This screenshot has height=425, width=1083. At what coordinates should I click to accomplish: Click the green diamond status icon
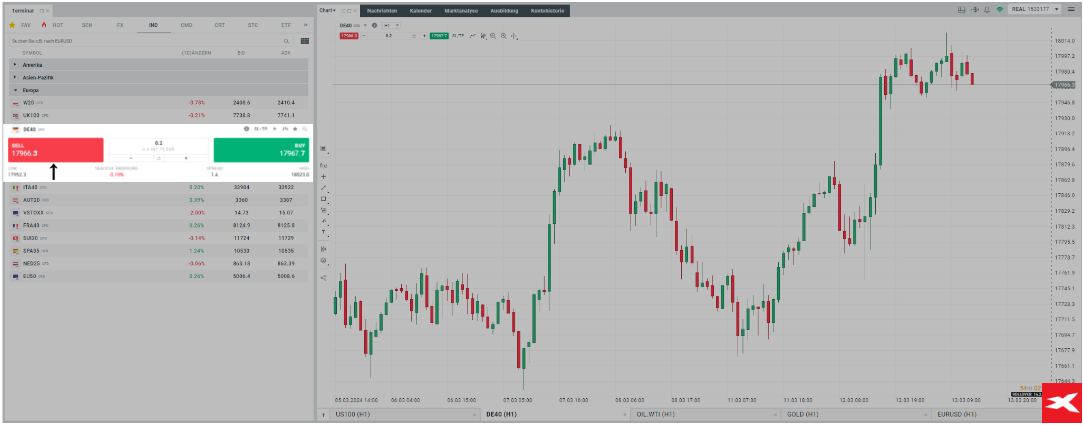[x=999, y=9]
